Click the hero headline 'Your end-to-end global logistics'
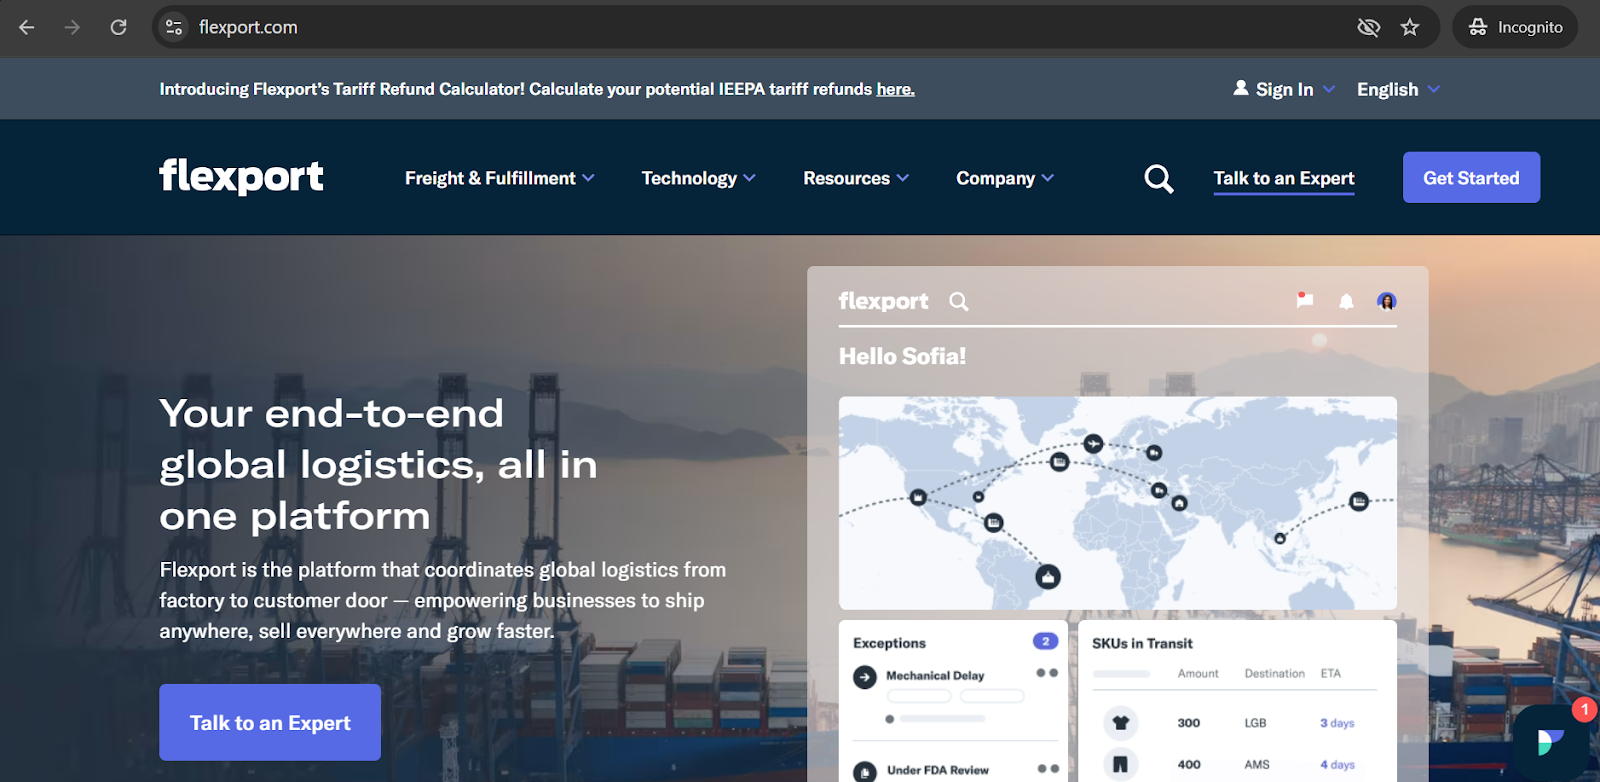 click(378, 464)
